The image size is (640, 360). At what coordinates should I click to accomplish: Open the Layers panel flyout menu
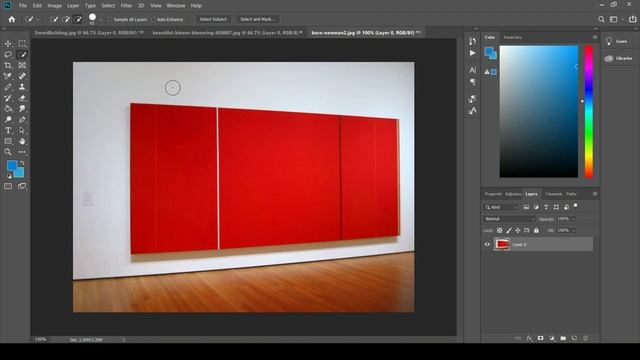coord(595,194)
